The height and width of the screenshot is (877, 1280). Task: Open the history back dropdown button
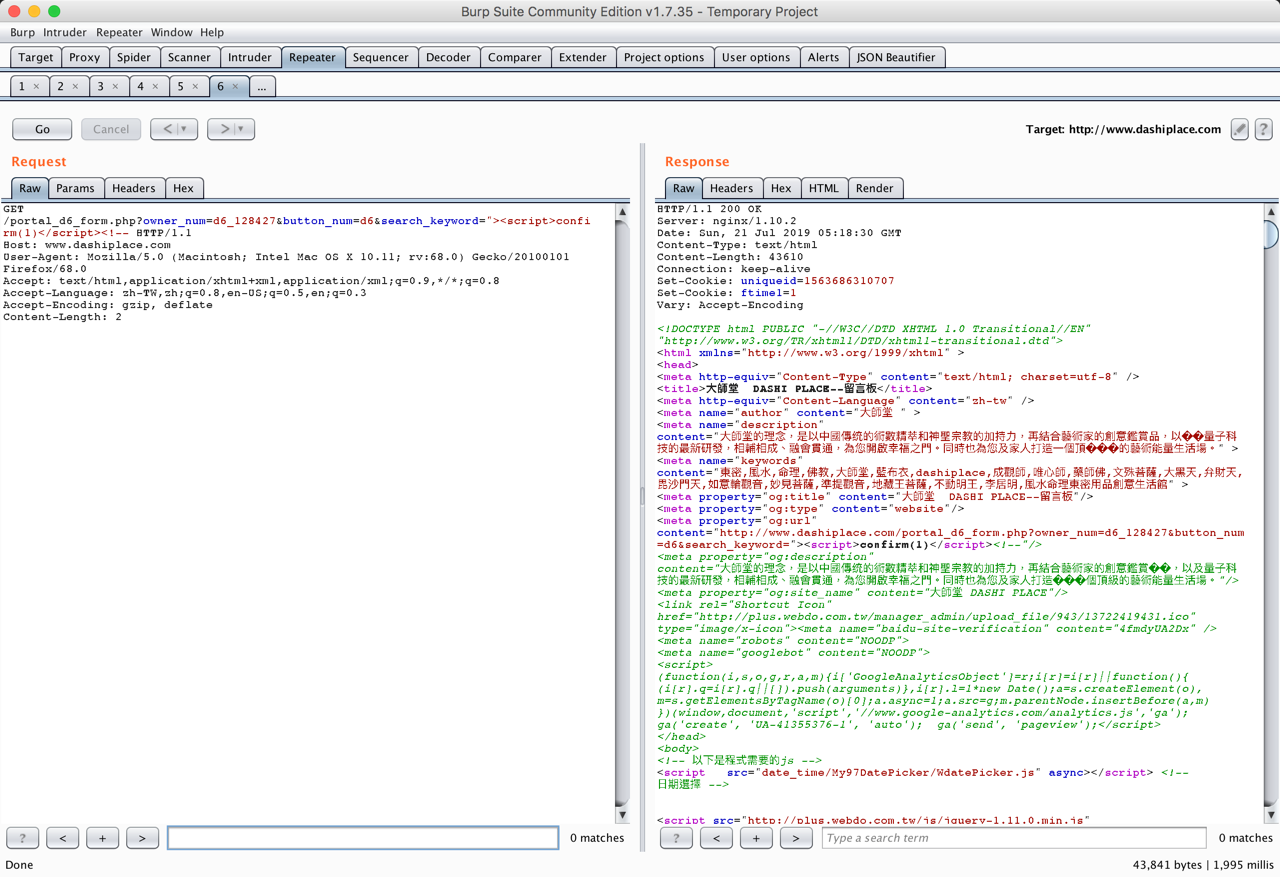click(x=174, y=129)
